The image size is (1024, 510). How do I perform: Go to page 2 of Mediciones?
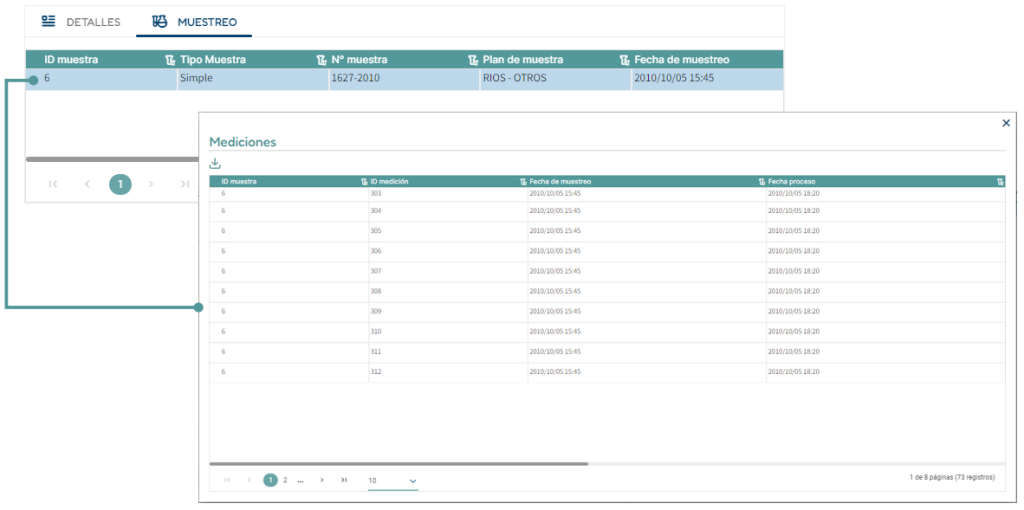point(285,480)
